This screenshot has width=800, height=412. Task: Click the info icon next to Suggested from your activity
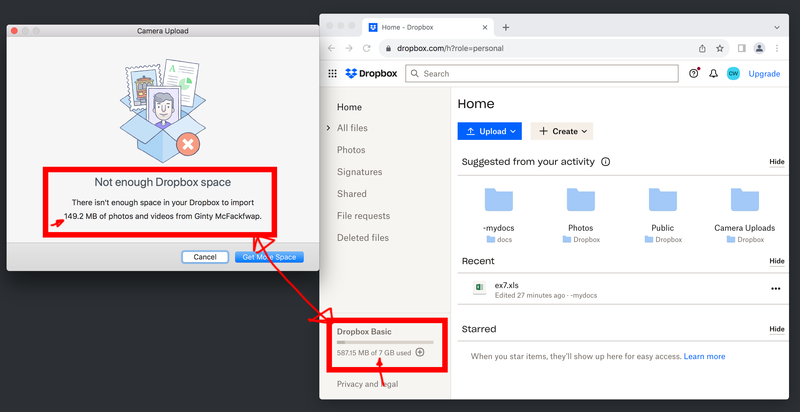click(x=606, y=162)
